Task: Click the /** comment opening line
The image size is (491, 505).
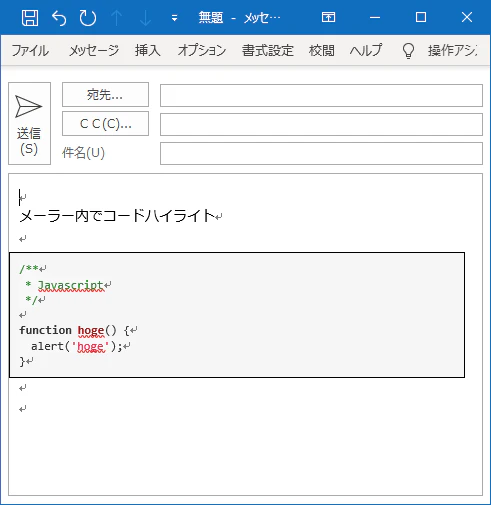Action: [x=29, y=269]
